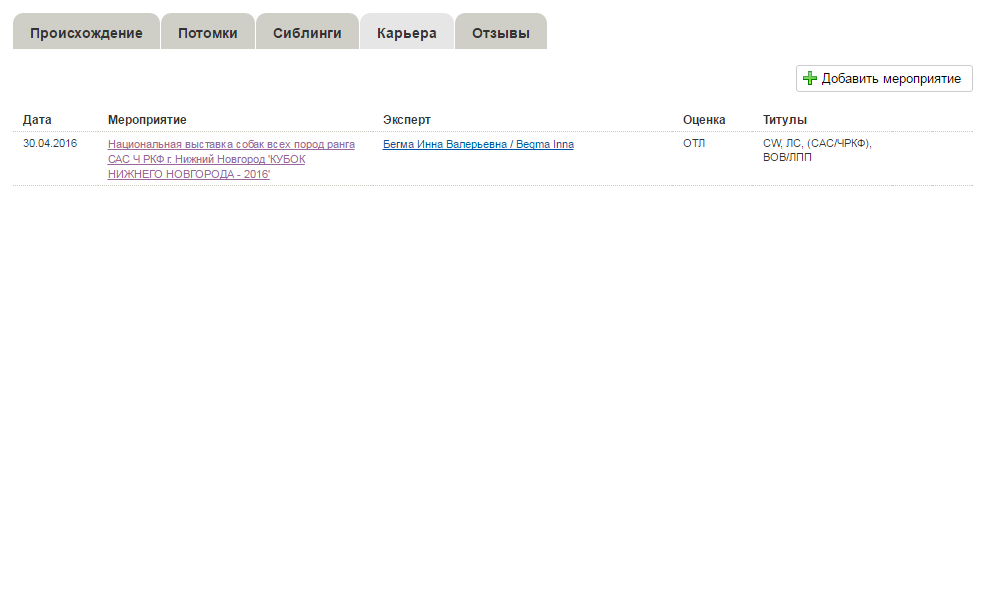This screenshot has width=987, height=614.
Task: Show the 'Отзывы' tab
Action: 501,33
